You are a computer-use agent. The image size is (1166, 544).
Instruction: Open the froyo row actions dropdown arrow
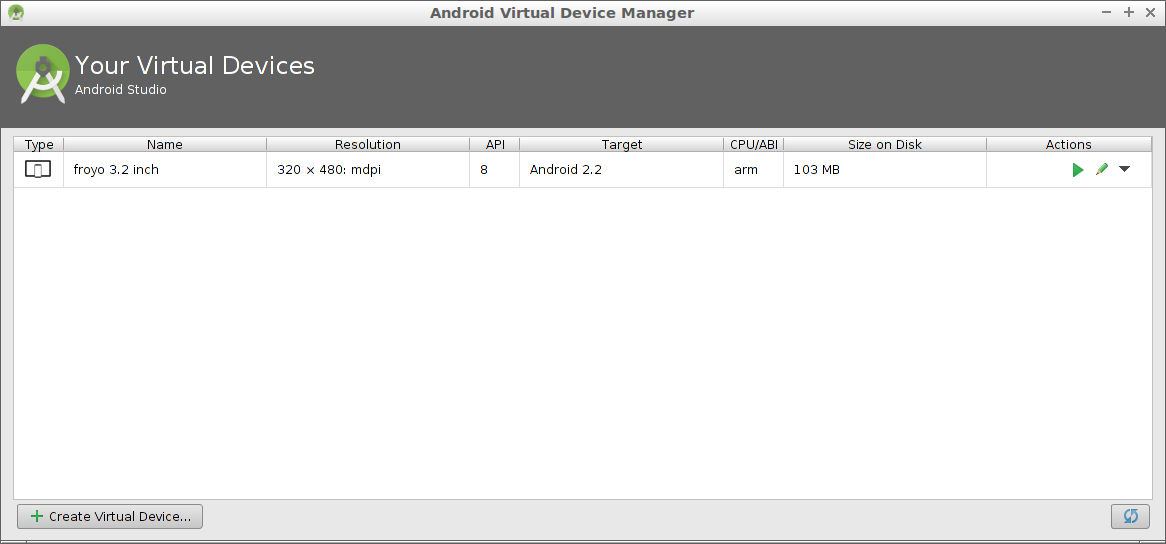(x=1124, y=169)
